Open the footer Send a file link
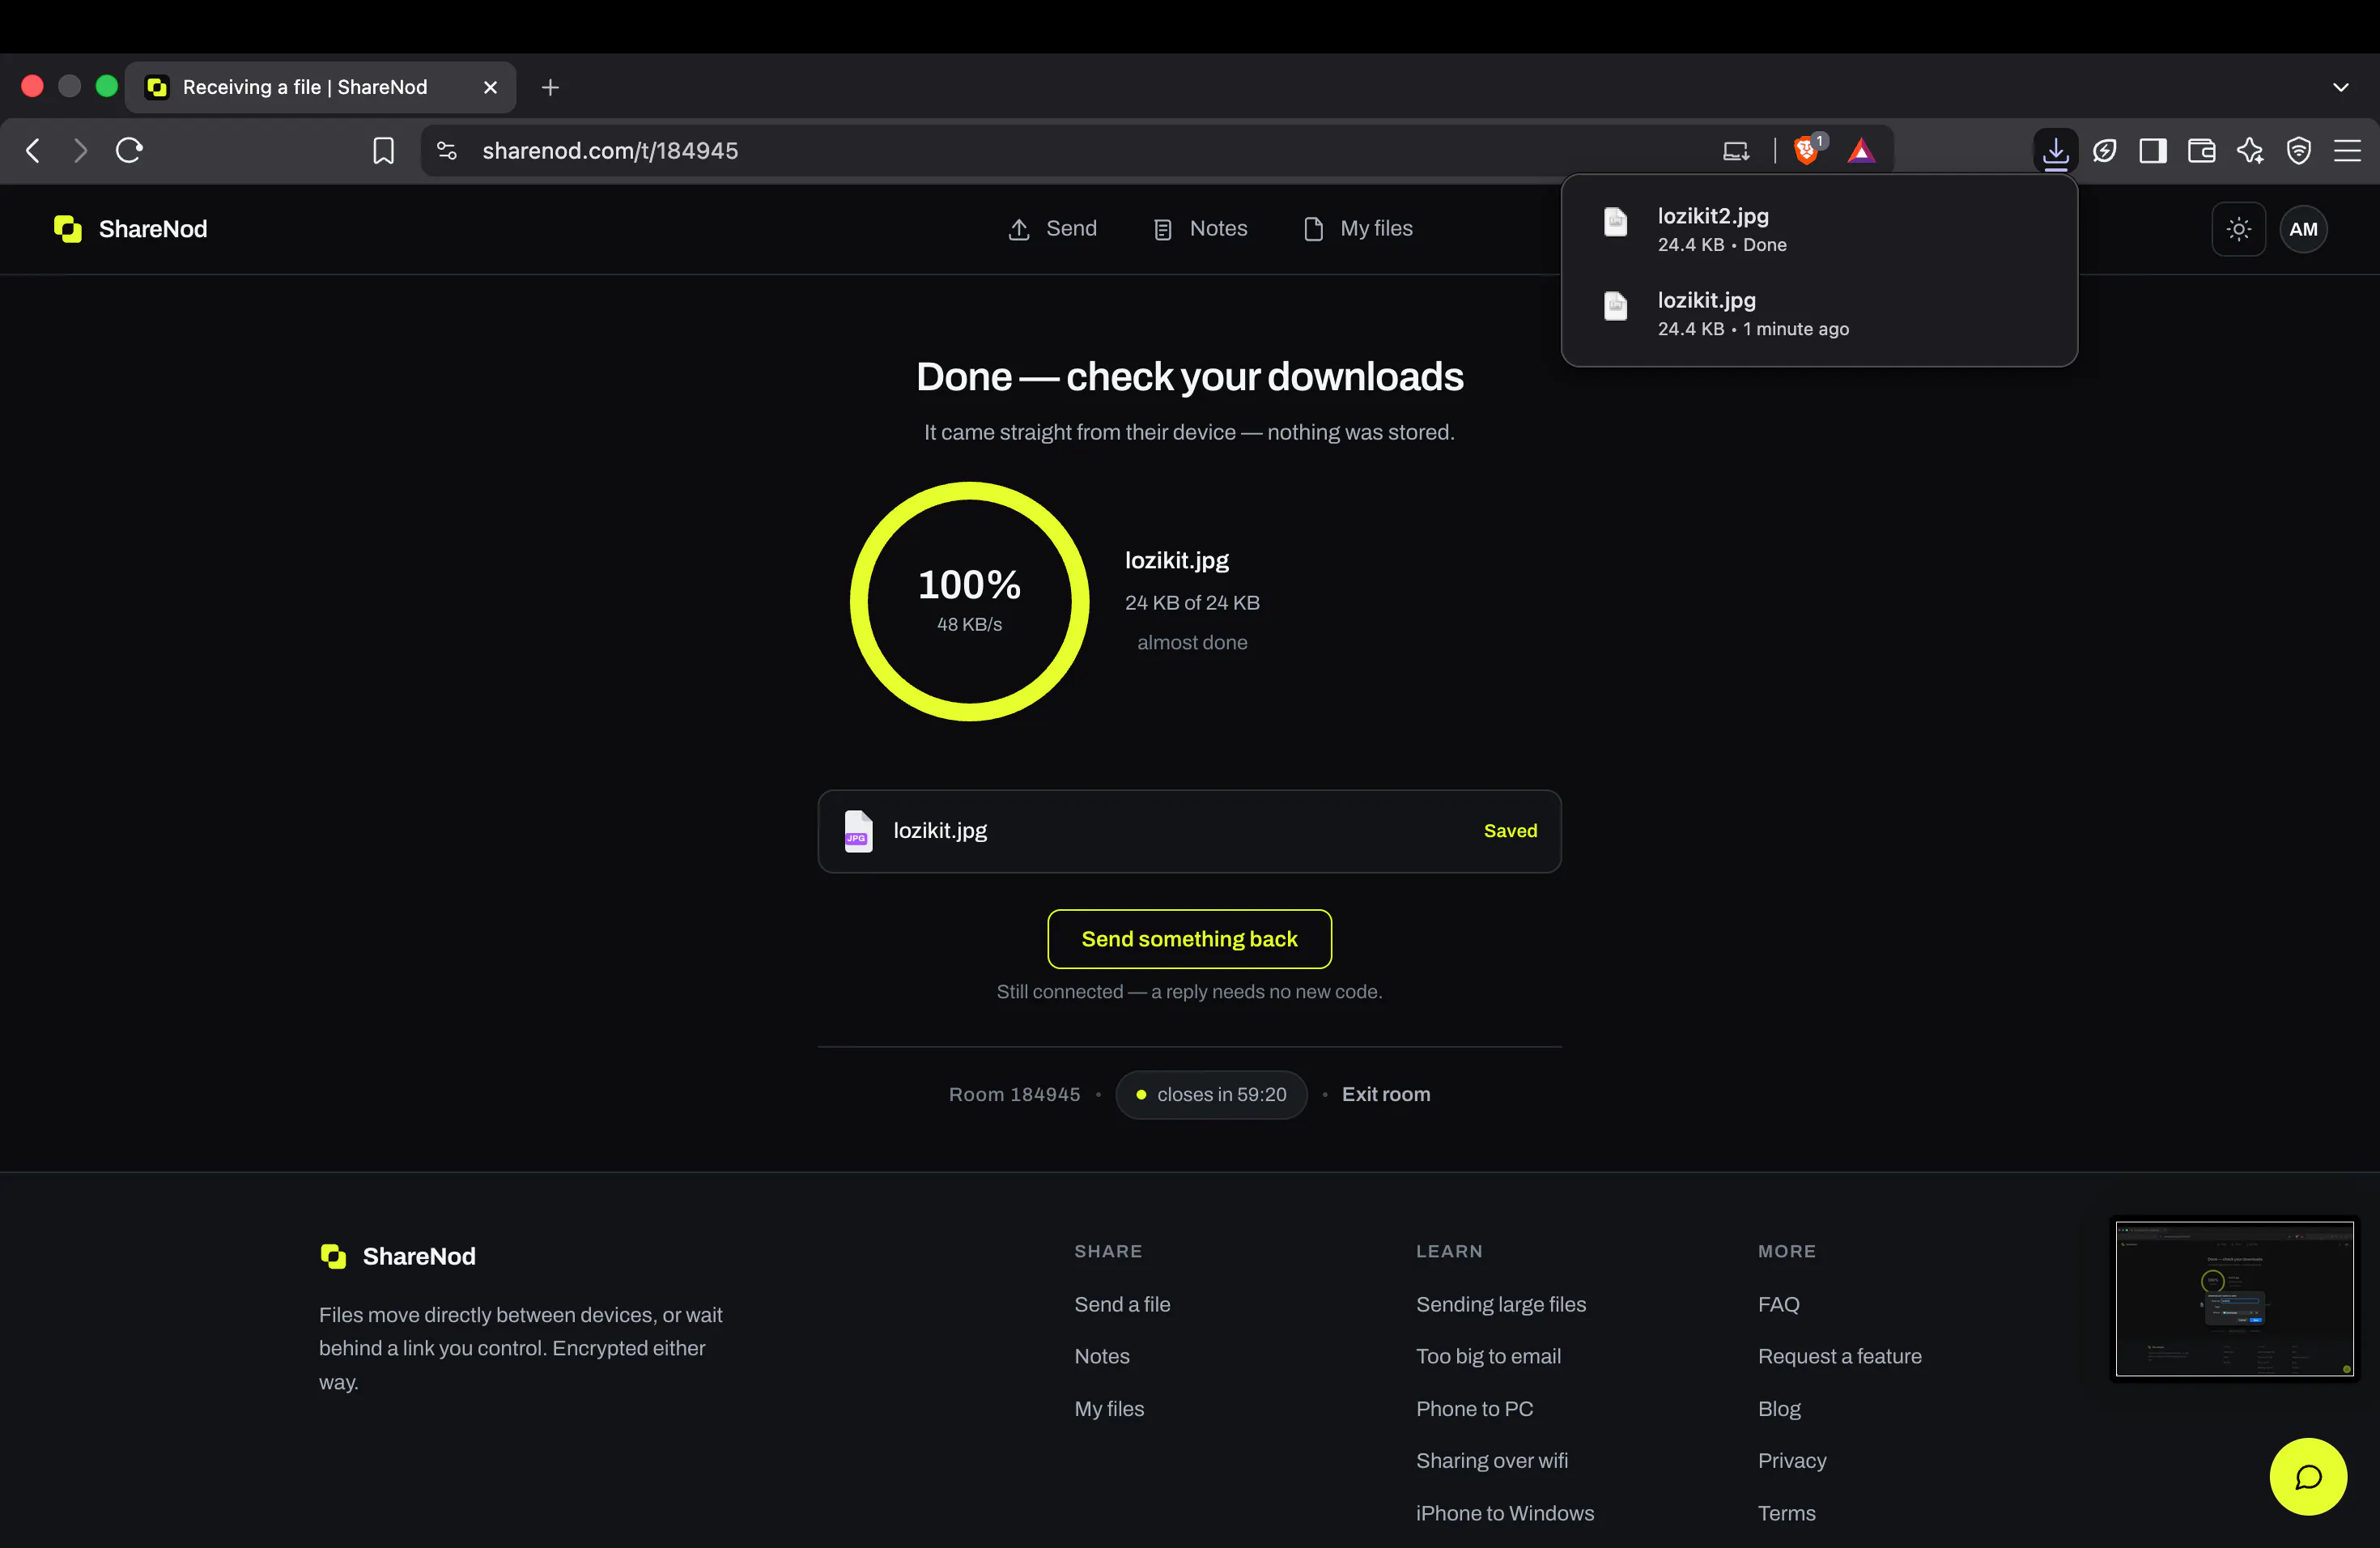 pos(1122,1304)
